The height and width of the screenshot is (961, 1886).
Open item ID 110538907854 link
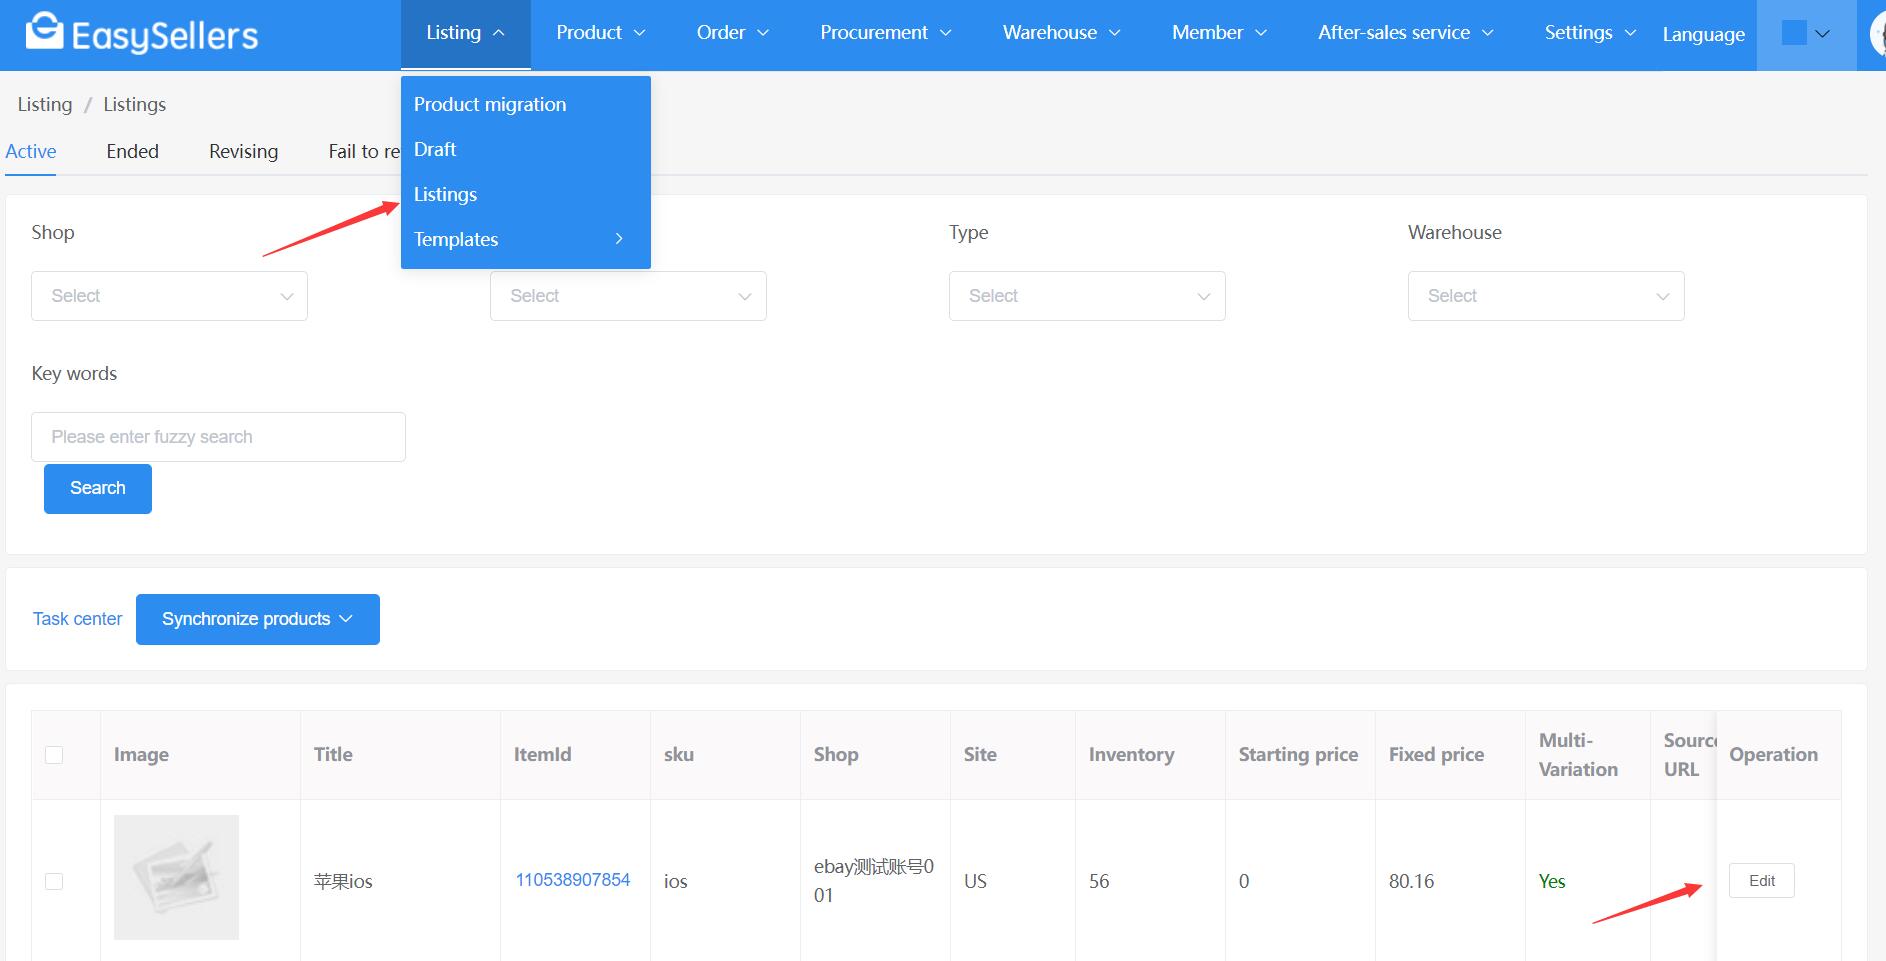coord(572,880)
